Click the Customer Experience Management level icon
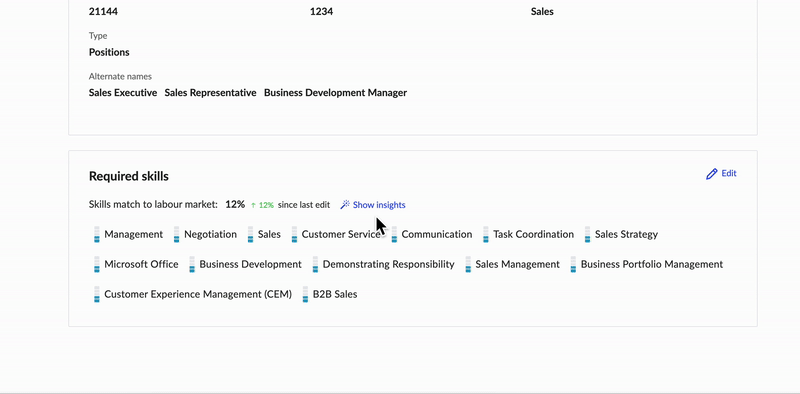 [96, 294]
